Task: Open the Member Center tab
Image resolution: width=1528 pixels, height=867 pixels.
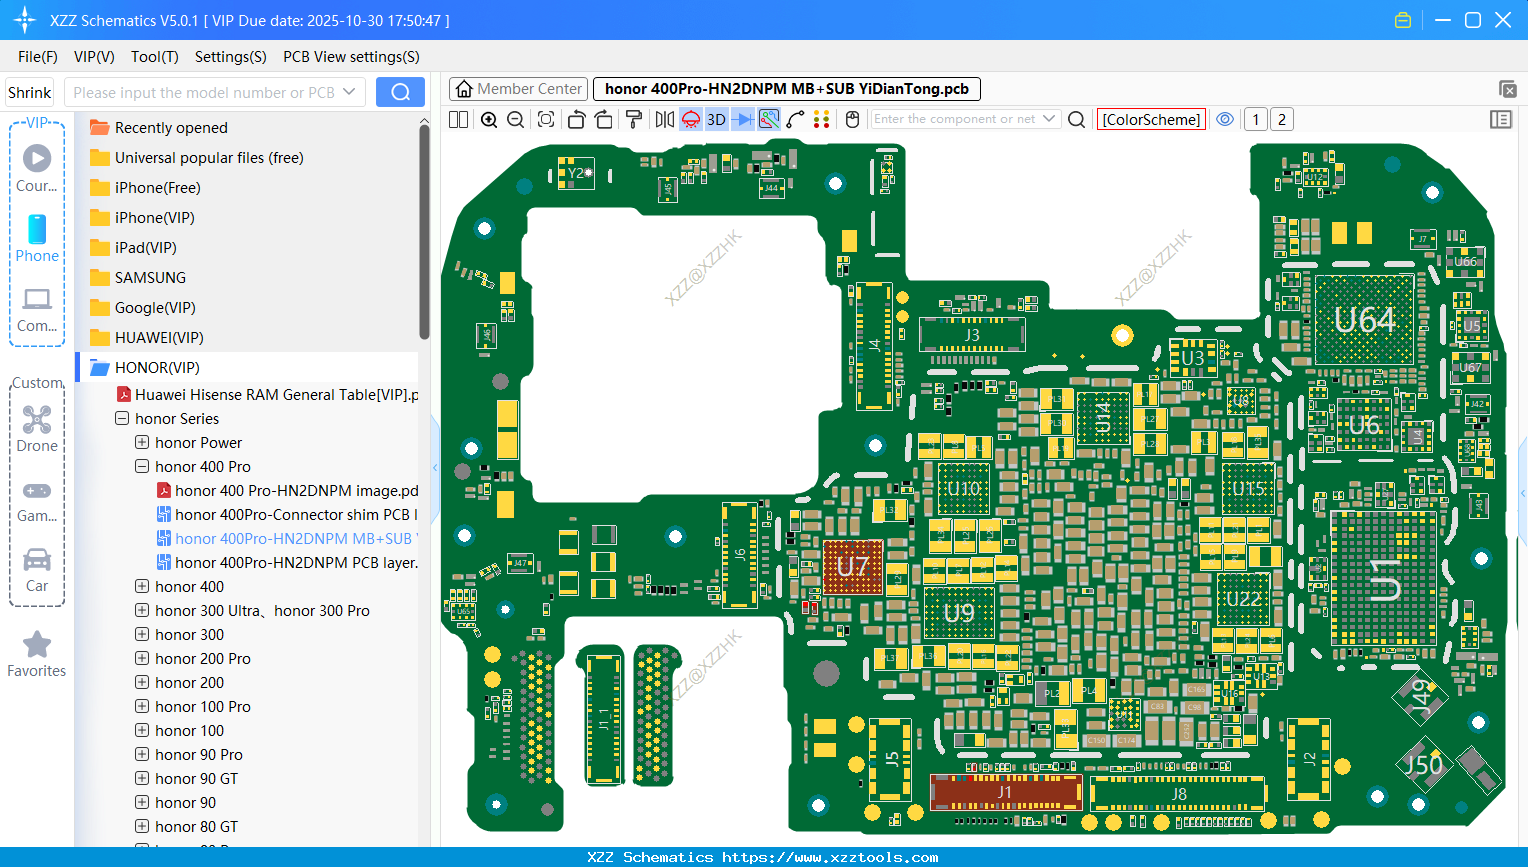Action: pos(518,89)
